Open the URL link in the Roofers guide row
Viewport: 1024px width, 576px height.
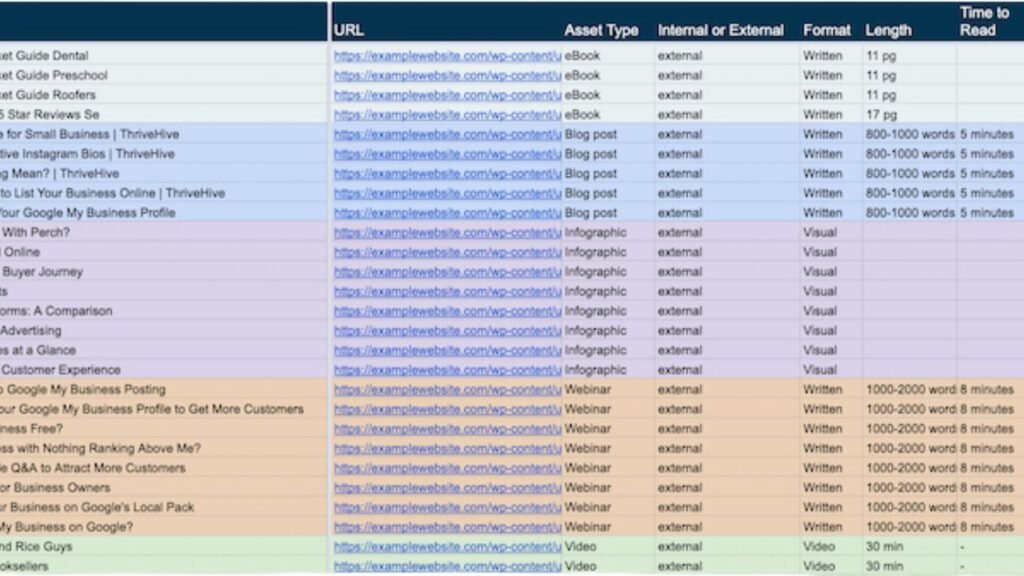pos(447,95)
